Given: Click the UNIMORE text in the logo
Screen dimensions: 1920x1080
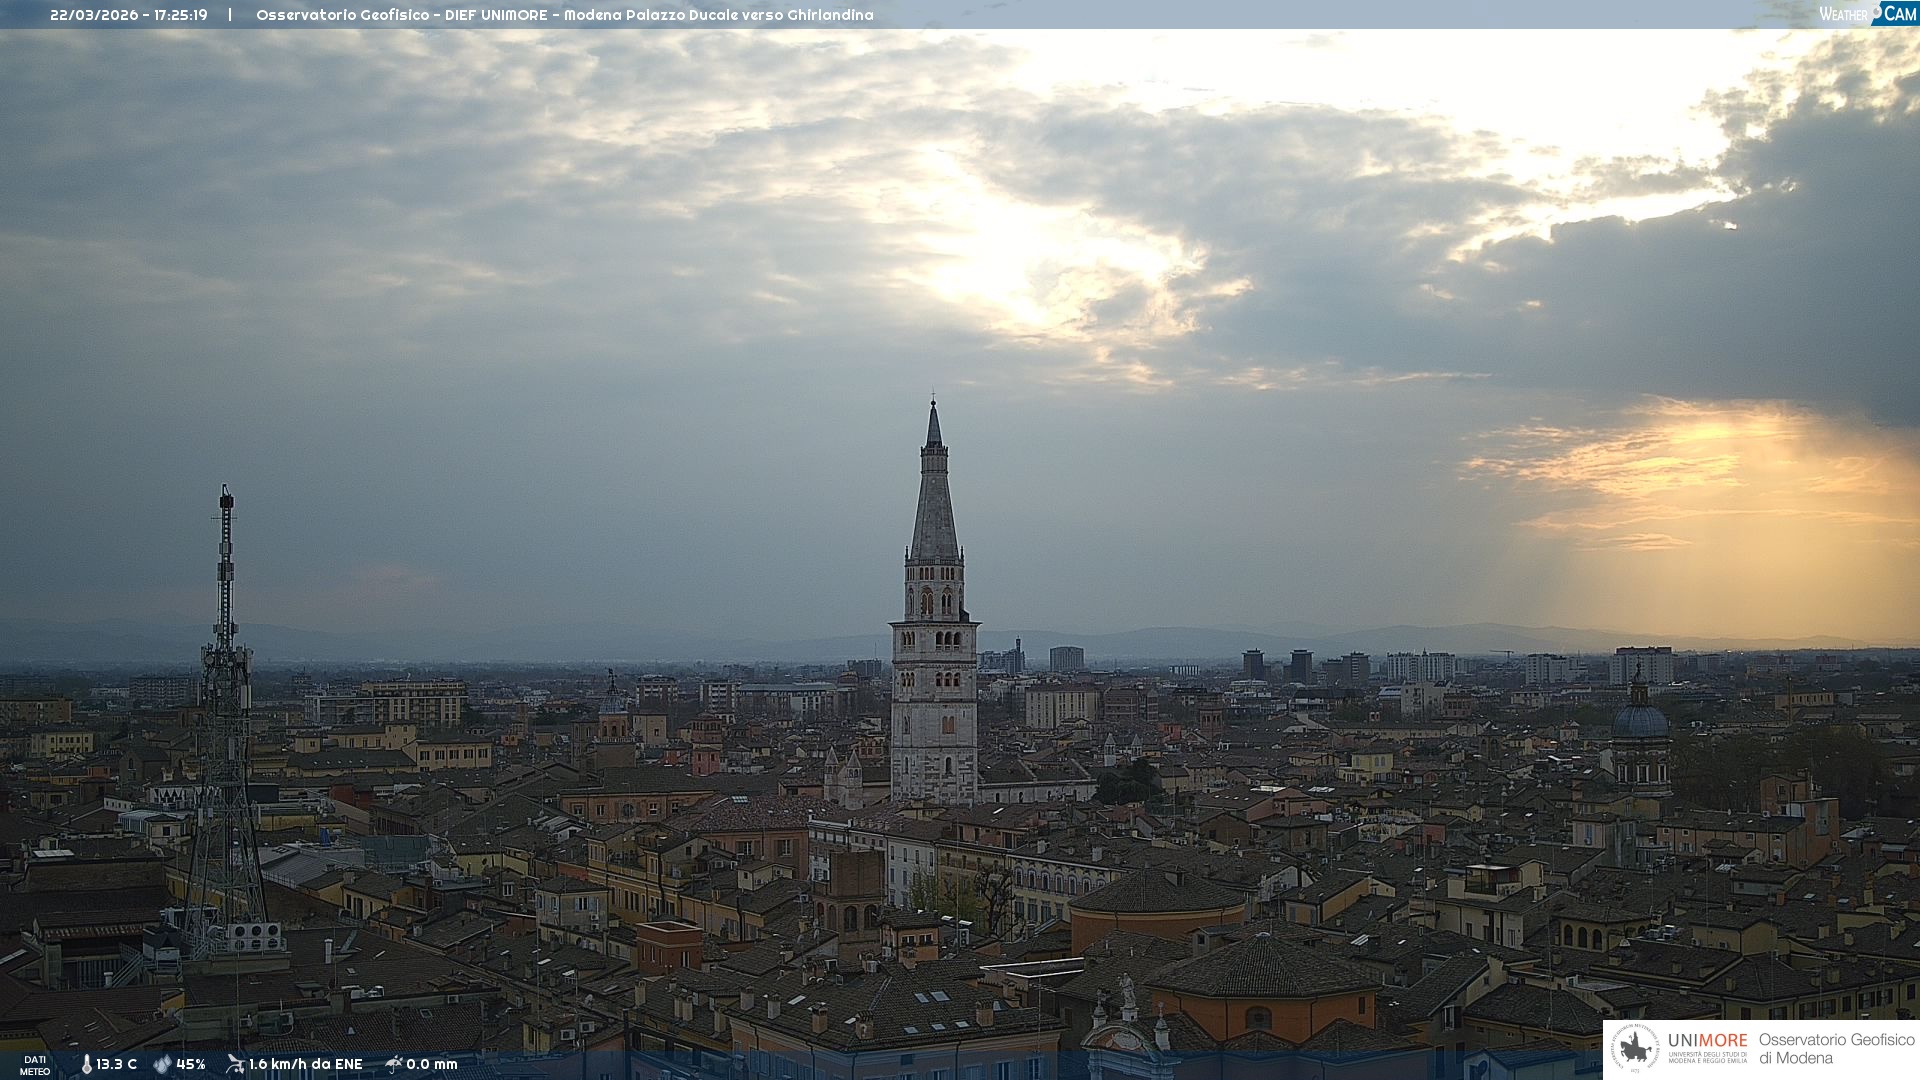Looking at the screenshot, I should click(x=1707, y=1040).
